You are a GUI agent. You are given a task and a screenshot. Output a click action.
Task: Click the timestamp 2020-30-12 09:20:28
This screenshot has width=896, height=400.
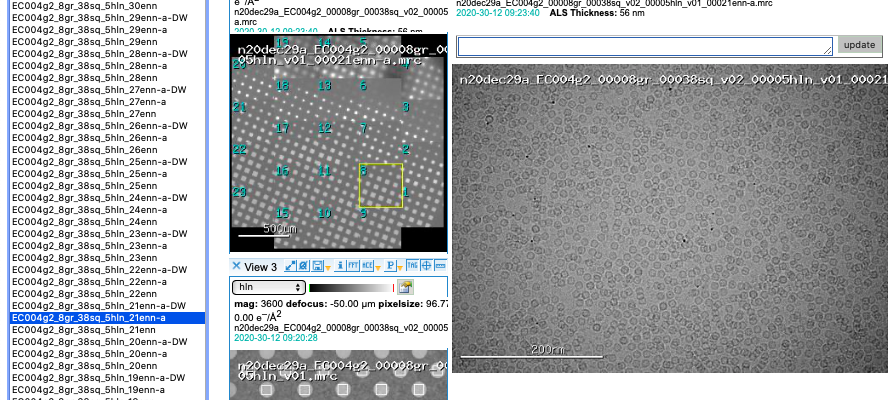click(276, 338)
